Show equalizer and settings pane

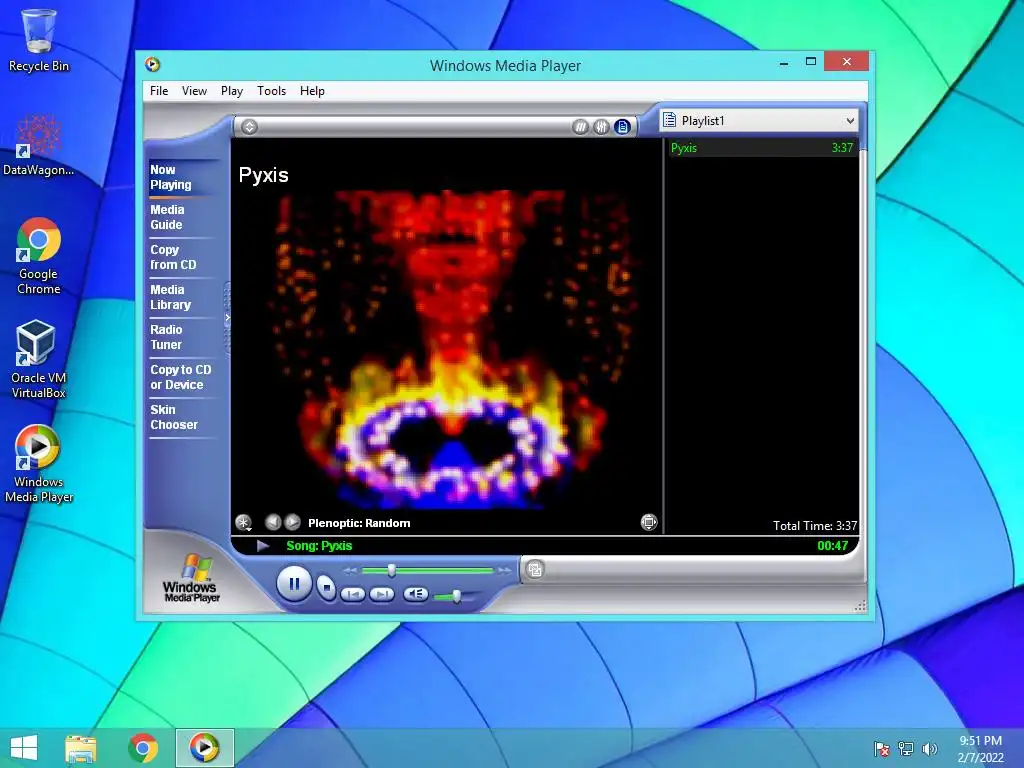point(601,127)
